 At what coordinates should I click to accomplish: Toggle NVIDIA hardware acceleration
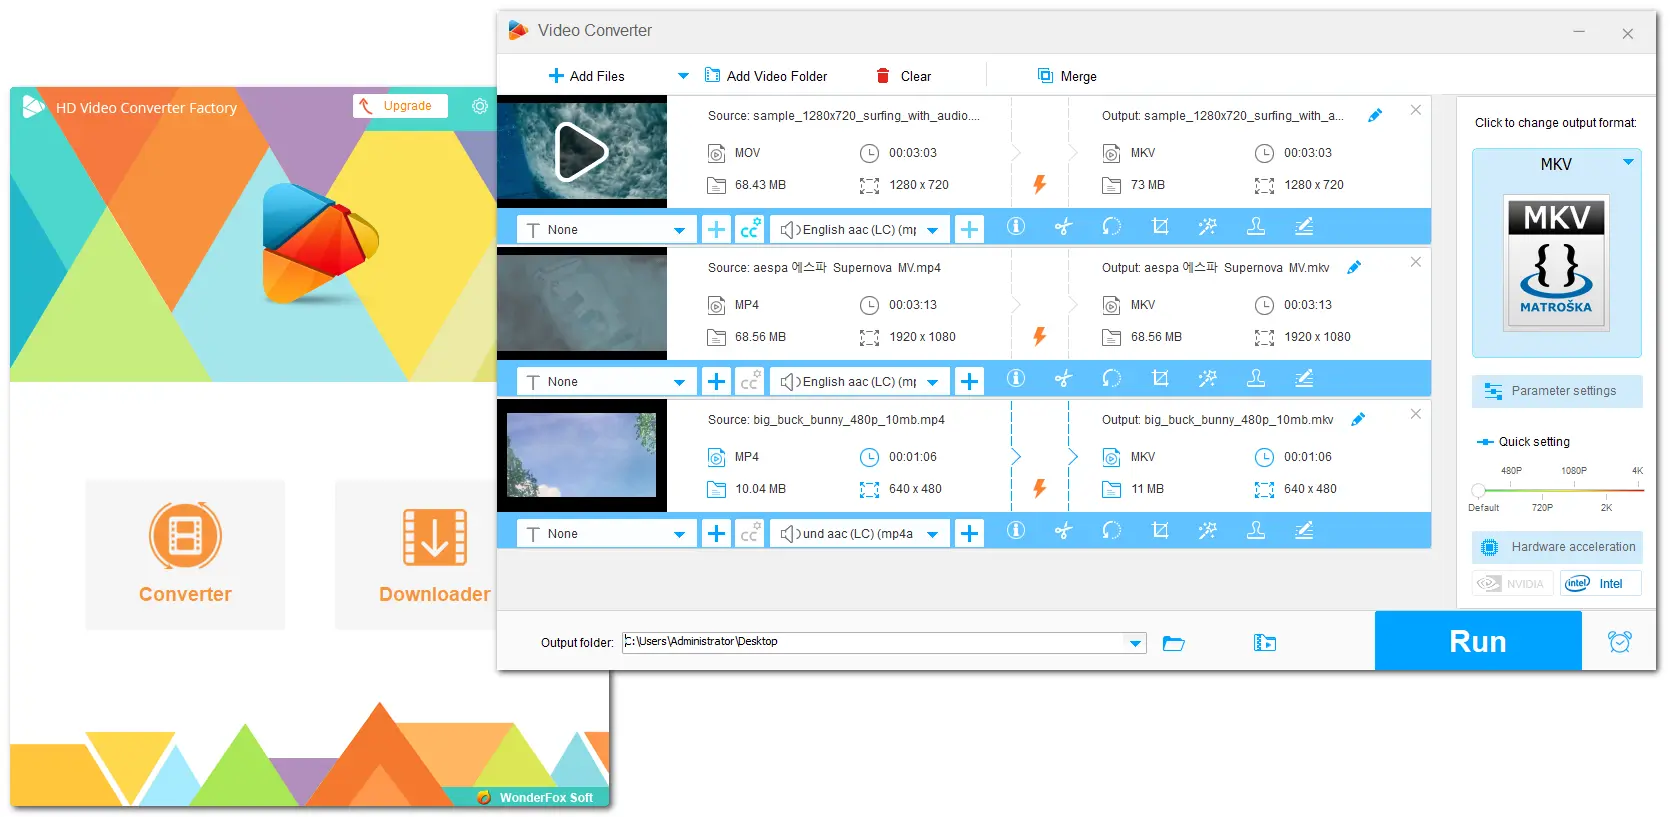[1513, 584]
